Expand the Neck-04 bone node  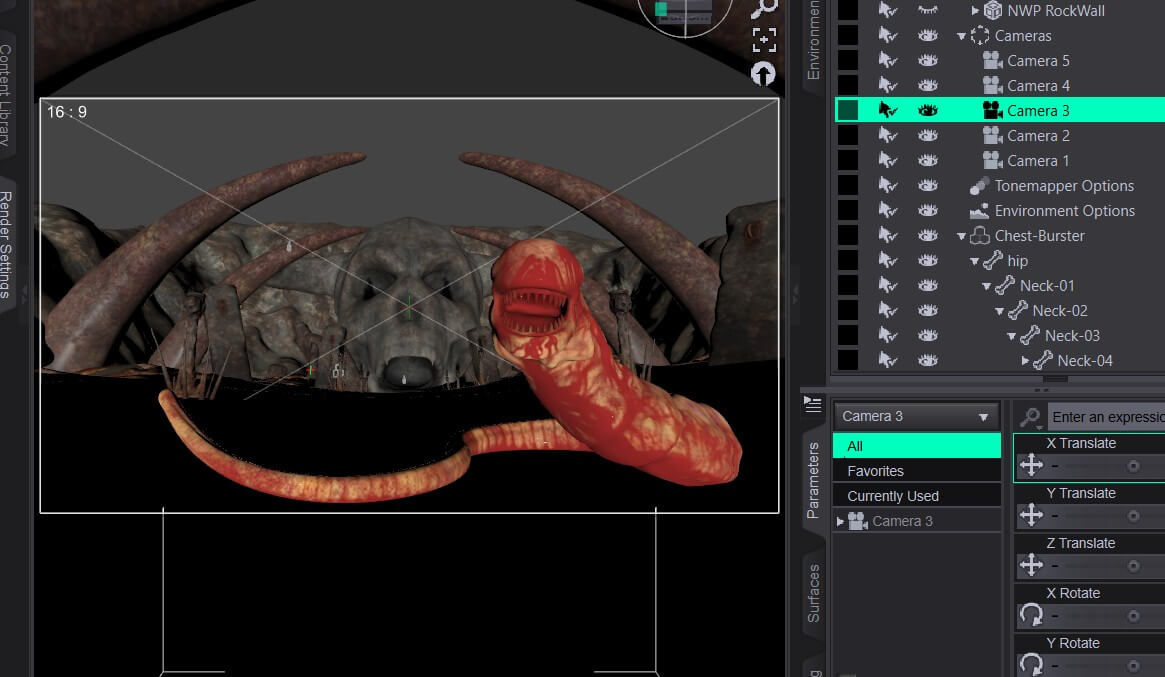pos(1025,361)
